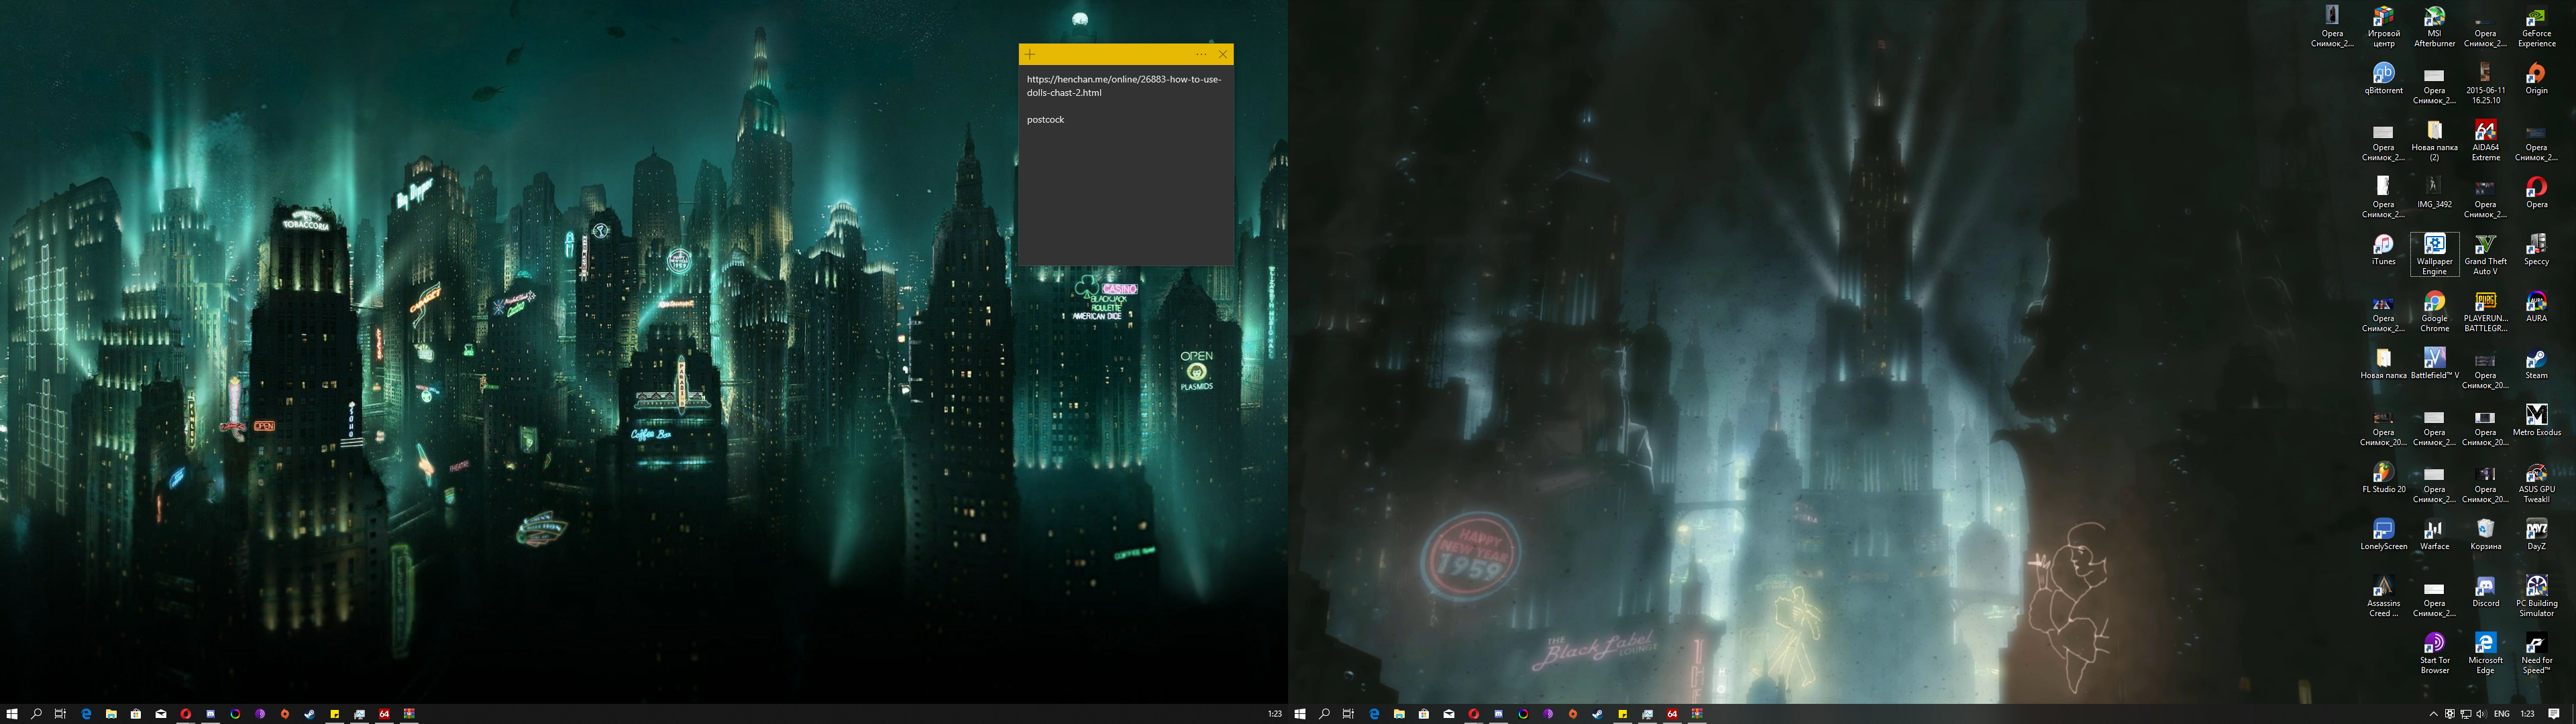Image resolution: width=2576 pixels, height=724 pixels.
Task: Select the LonelyScreen desktop icon
Action: tap(2384, 535)
